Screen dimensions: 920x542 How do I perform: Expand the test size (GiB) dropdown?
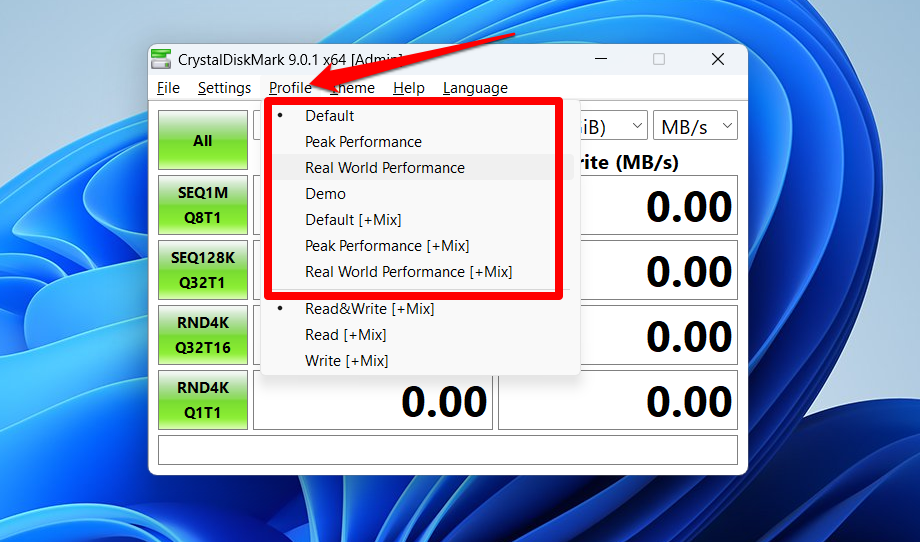coord(610,127)
